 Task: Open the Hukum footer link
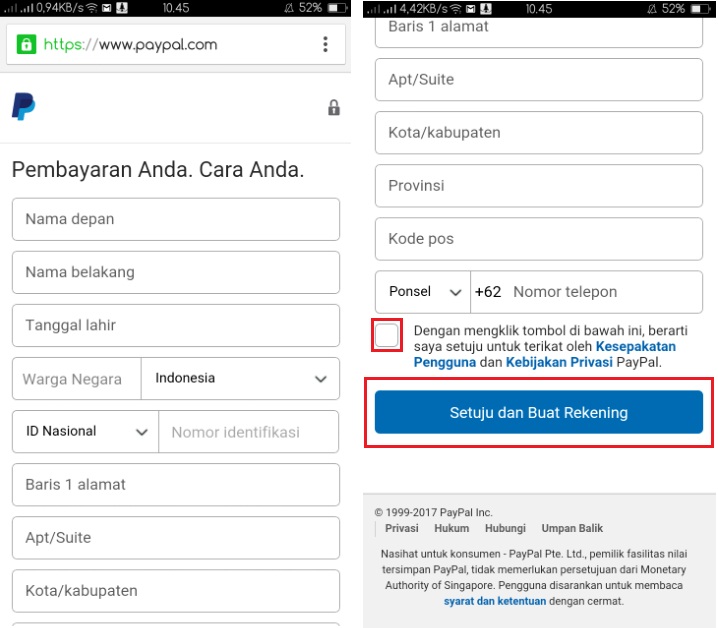tap(451, 529)
